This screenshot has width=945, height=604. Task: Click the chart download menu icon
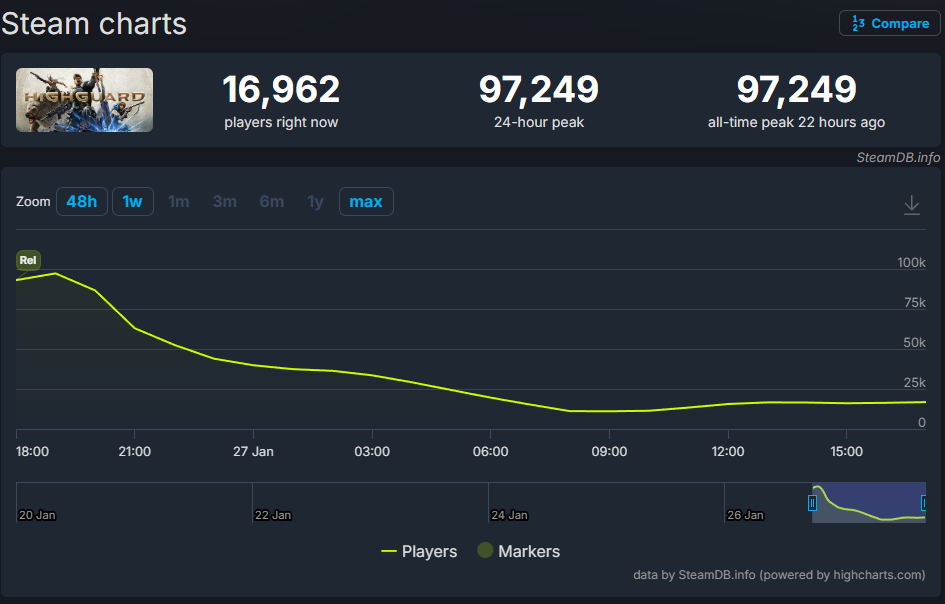[911, 204]
